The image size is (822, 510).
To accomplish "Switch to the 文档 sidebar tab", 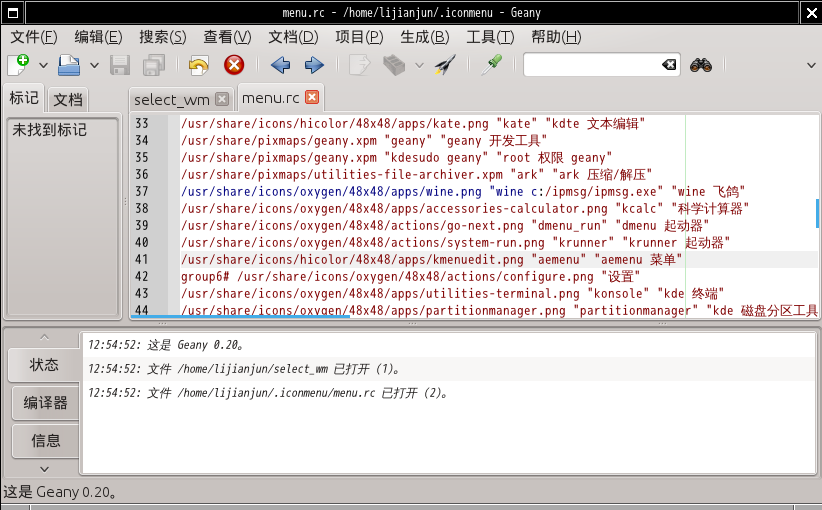I will [68, 100].
